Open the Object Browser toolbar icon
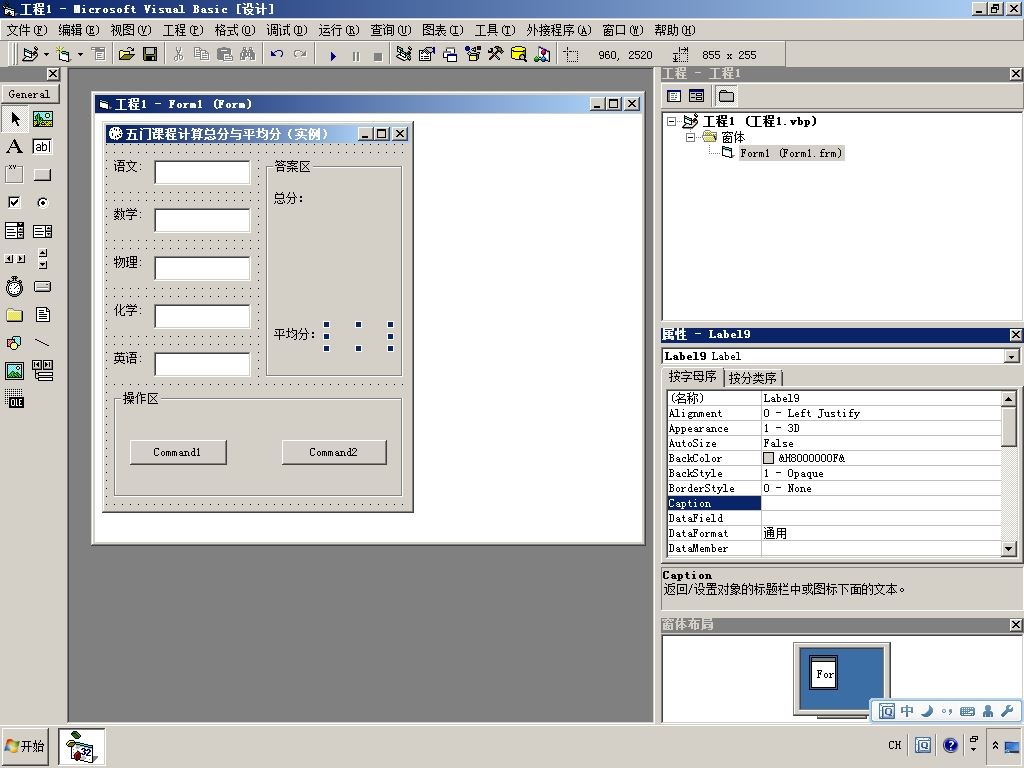This screenshot has height=768, width=1024. pyautogui.click(x=473, y=54)
